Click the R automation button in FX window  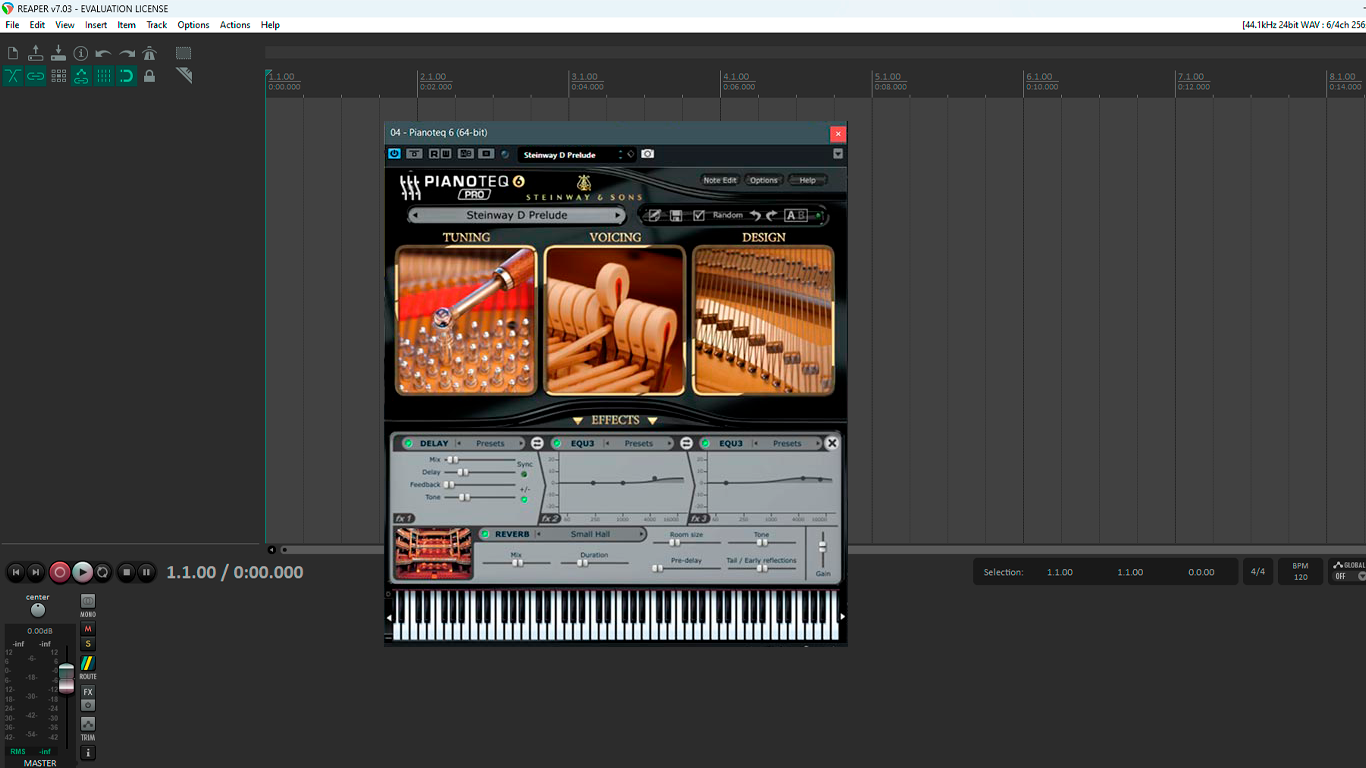pyautogui.click(x=434, y=154)
